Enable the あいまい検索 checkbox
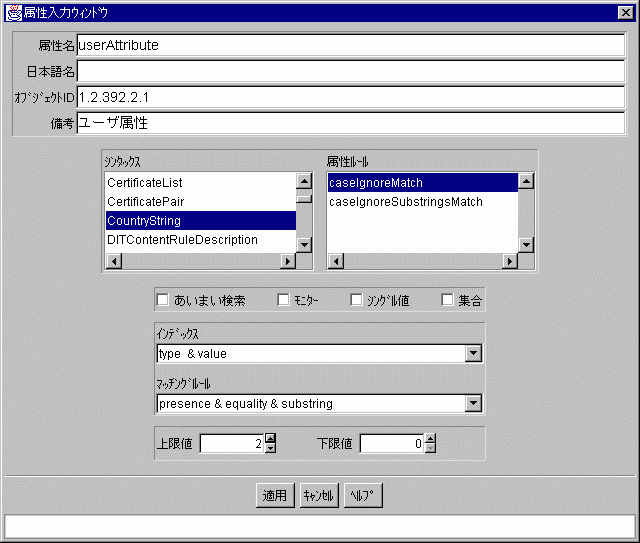Viewport: 640px width, 543px height. click(x=162, y=300)
